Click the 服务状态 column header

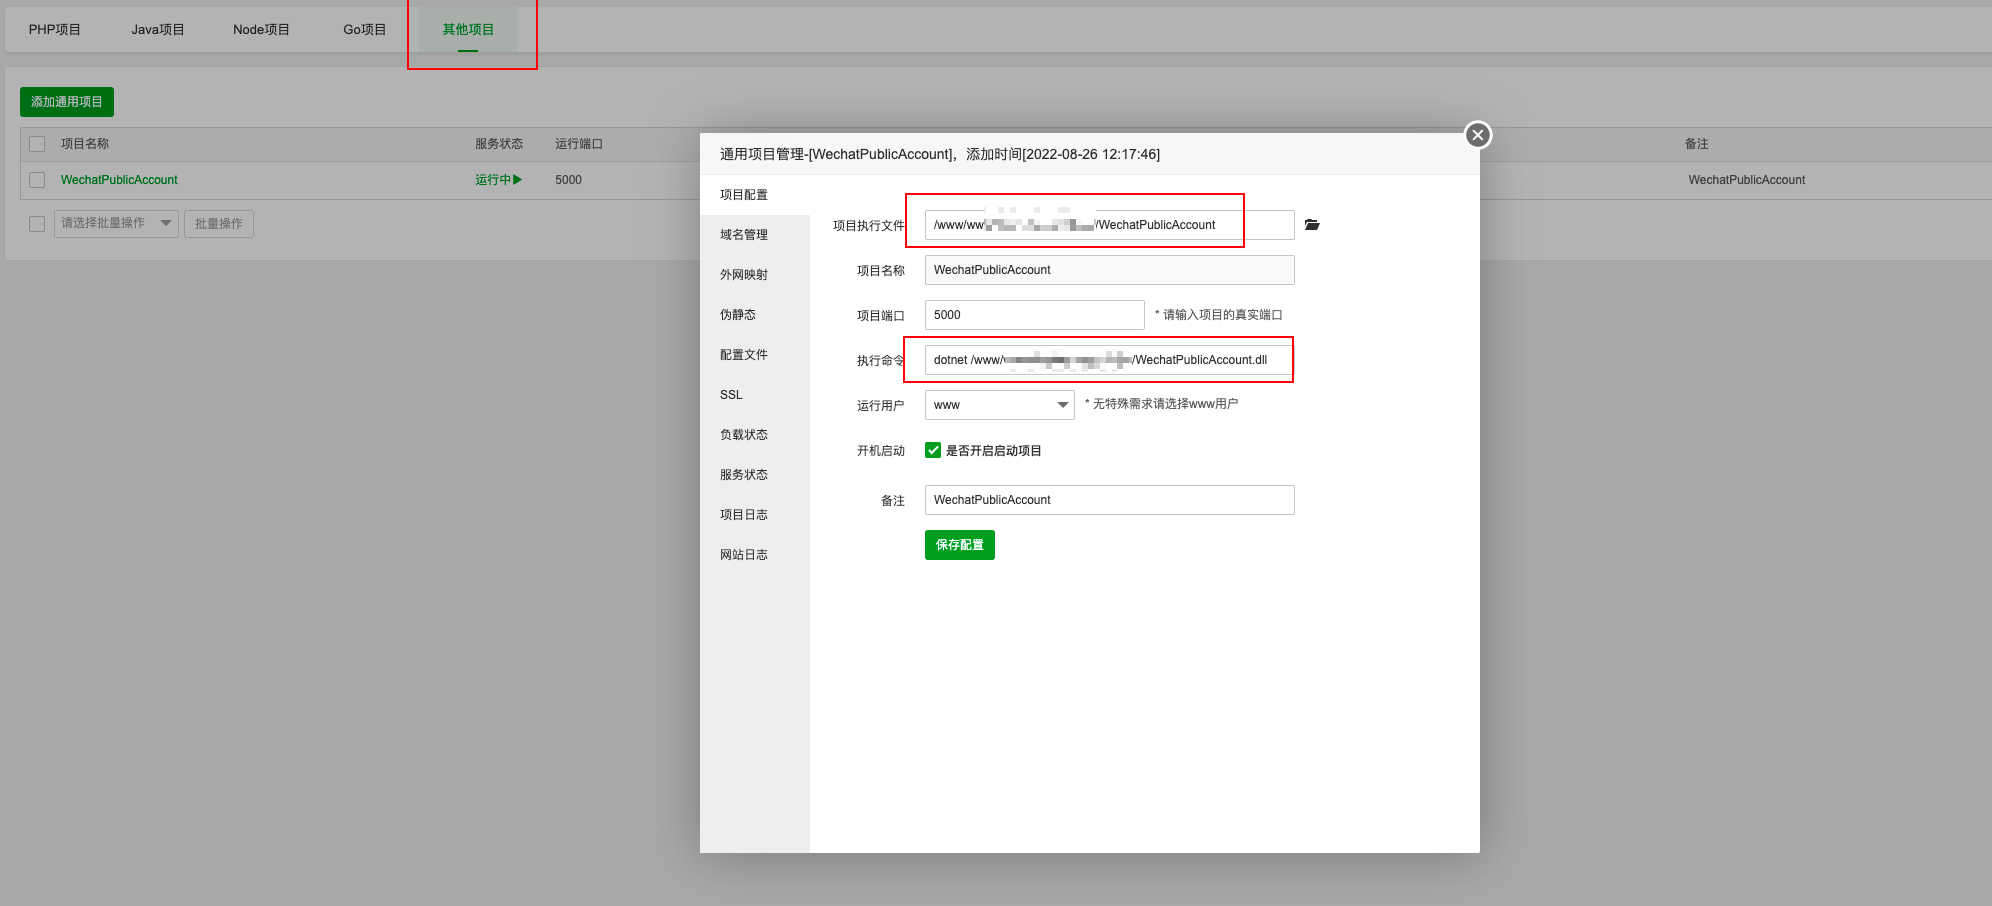tap(499, 144)
